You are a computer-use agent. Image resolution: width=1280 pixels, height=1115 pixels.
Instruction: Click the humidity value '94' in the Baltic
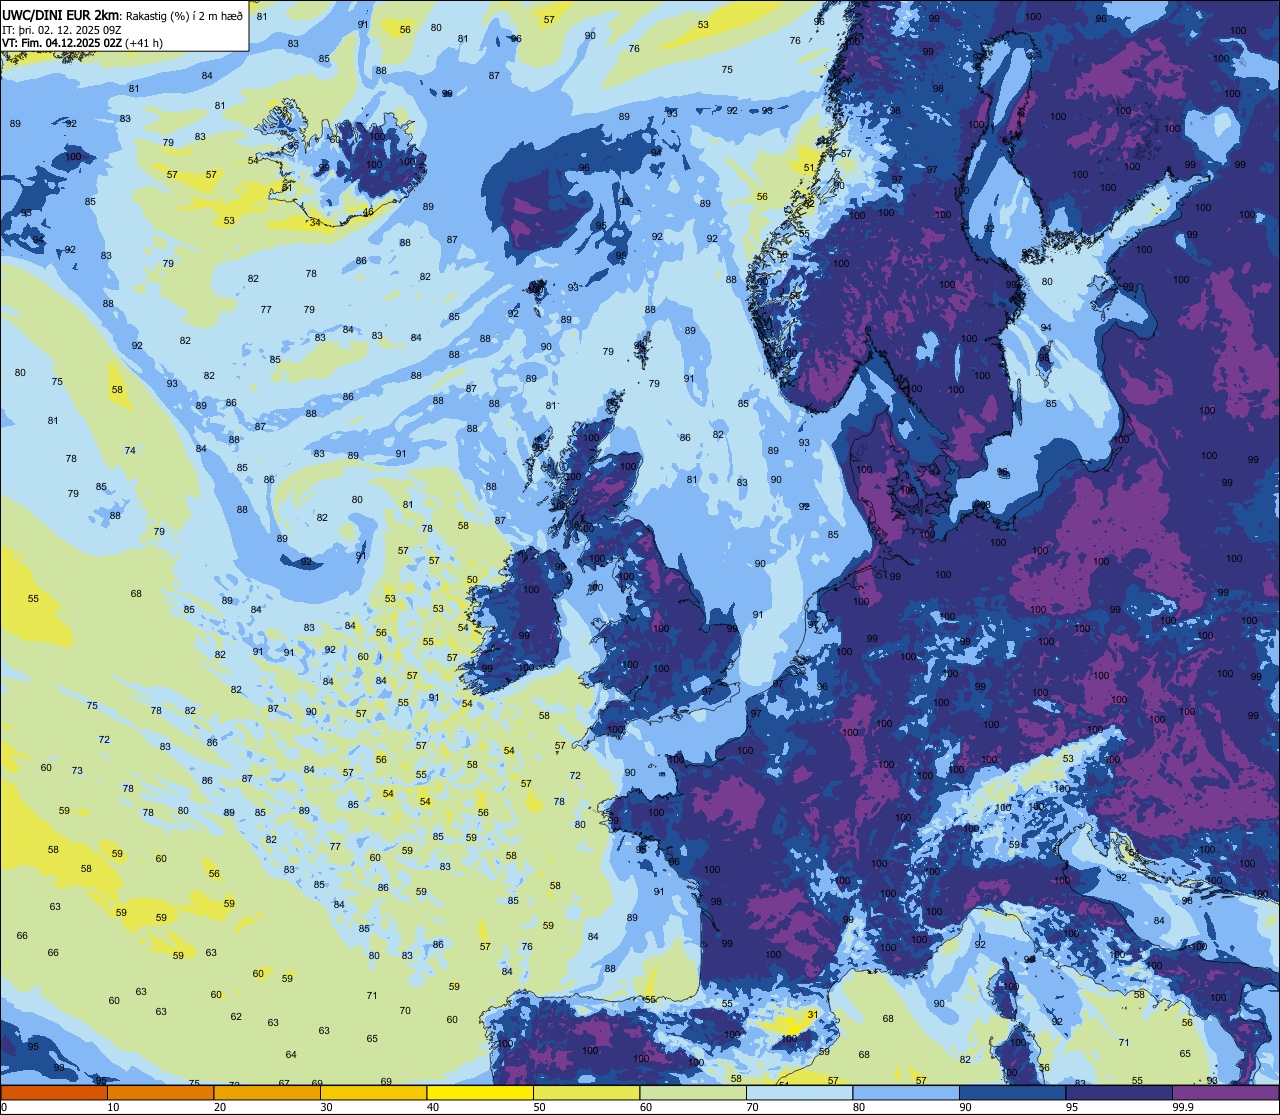(x=1046, y=328)
